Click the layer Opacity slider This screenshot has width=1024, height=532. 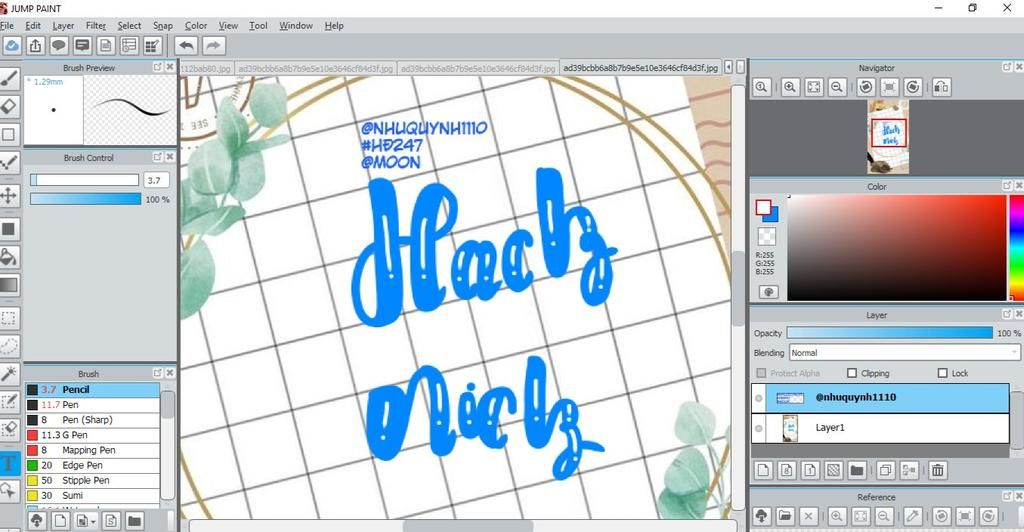(889, 333)
